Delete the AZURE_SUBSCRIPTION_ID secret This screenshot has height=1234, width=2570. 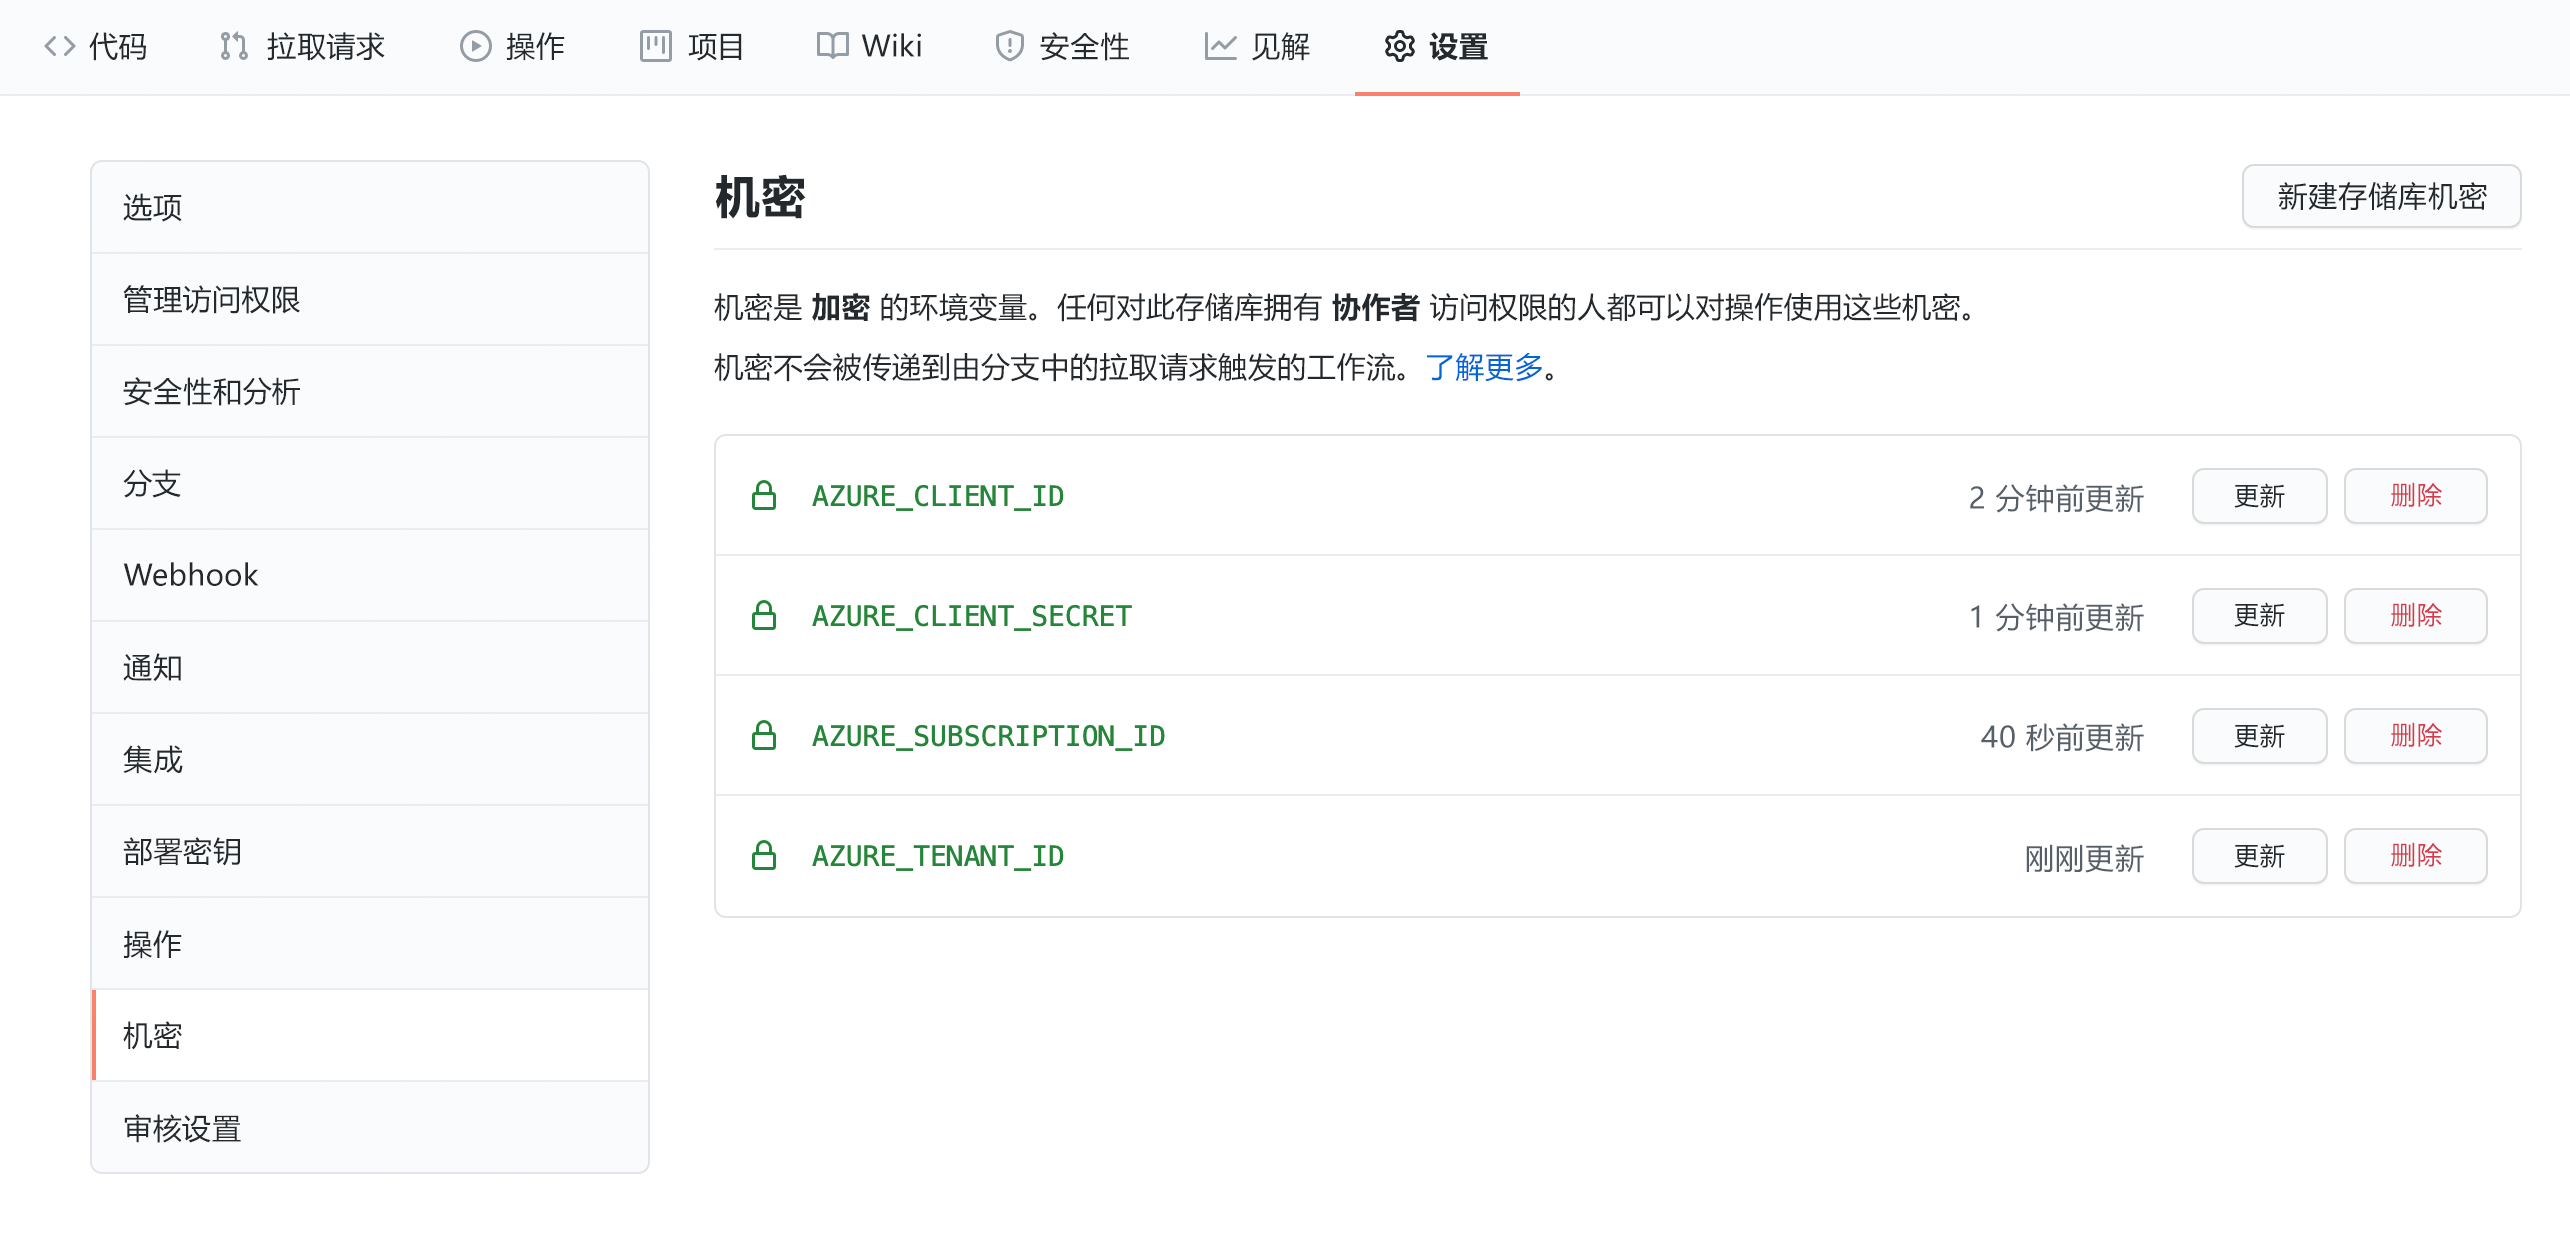tap(2416, 736)
